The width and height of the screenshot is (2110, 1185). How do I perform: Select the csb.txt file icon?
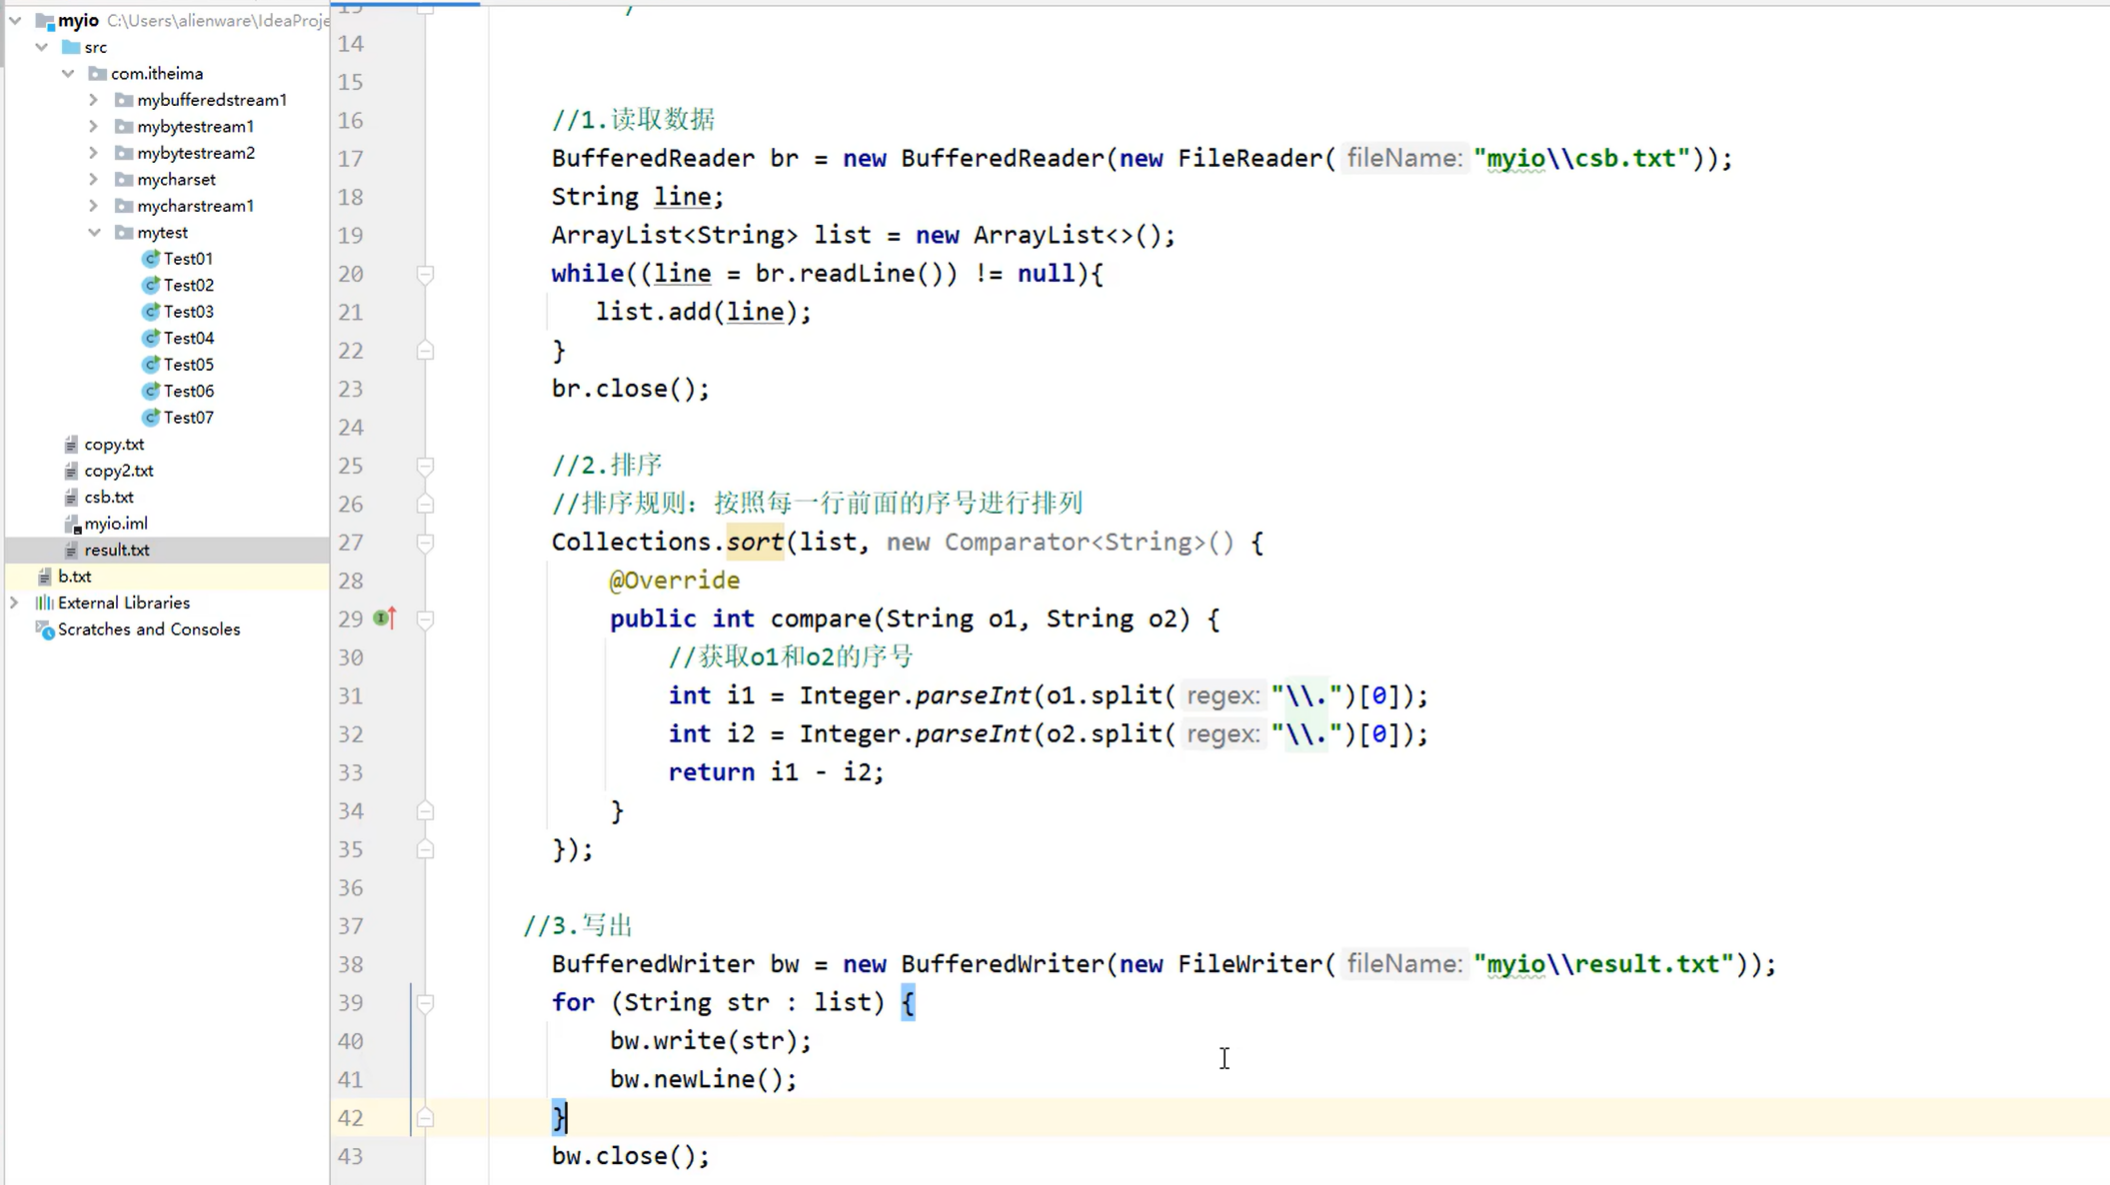point(71,496)
